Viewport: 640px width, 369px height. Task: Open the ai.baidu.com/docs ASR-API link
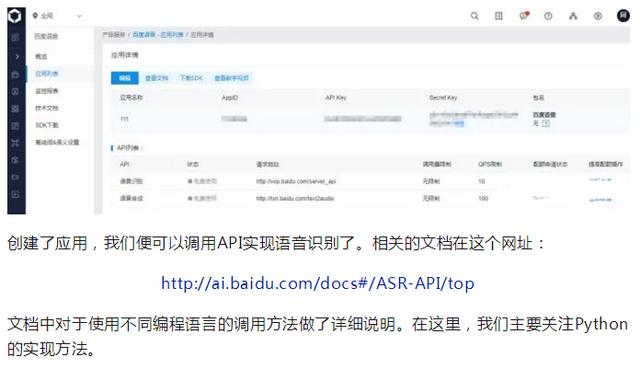pos(318,283)
